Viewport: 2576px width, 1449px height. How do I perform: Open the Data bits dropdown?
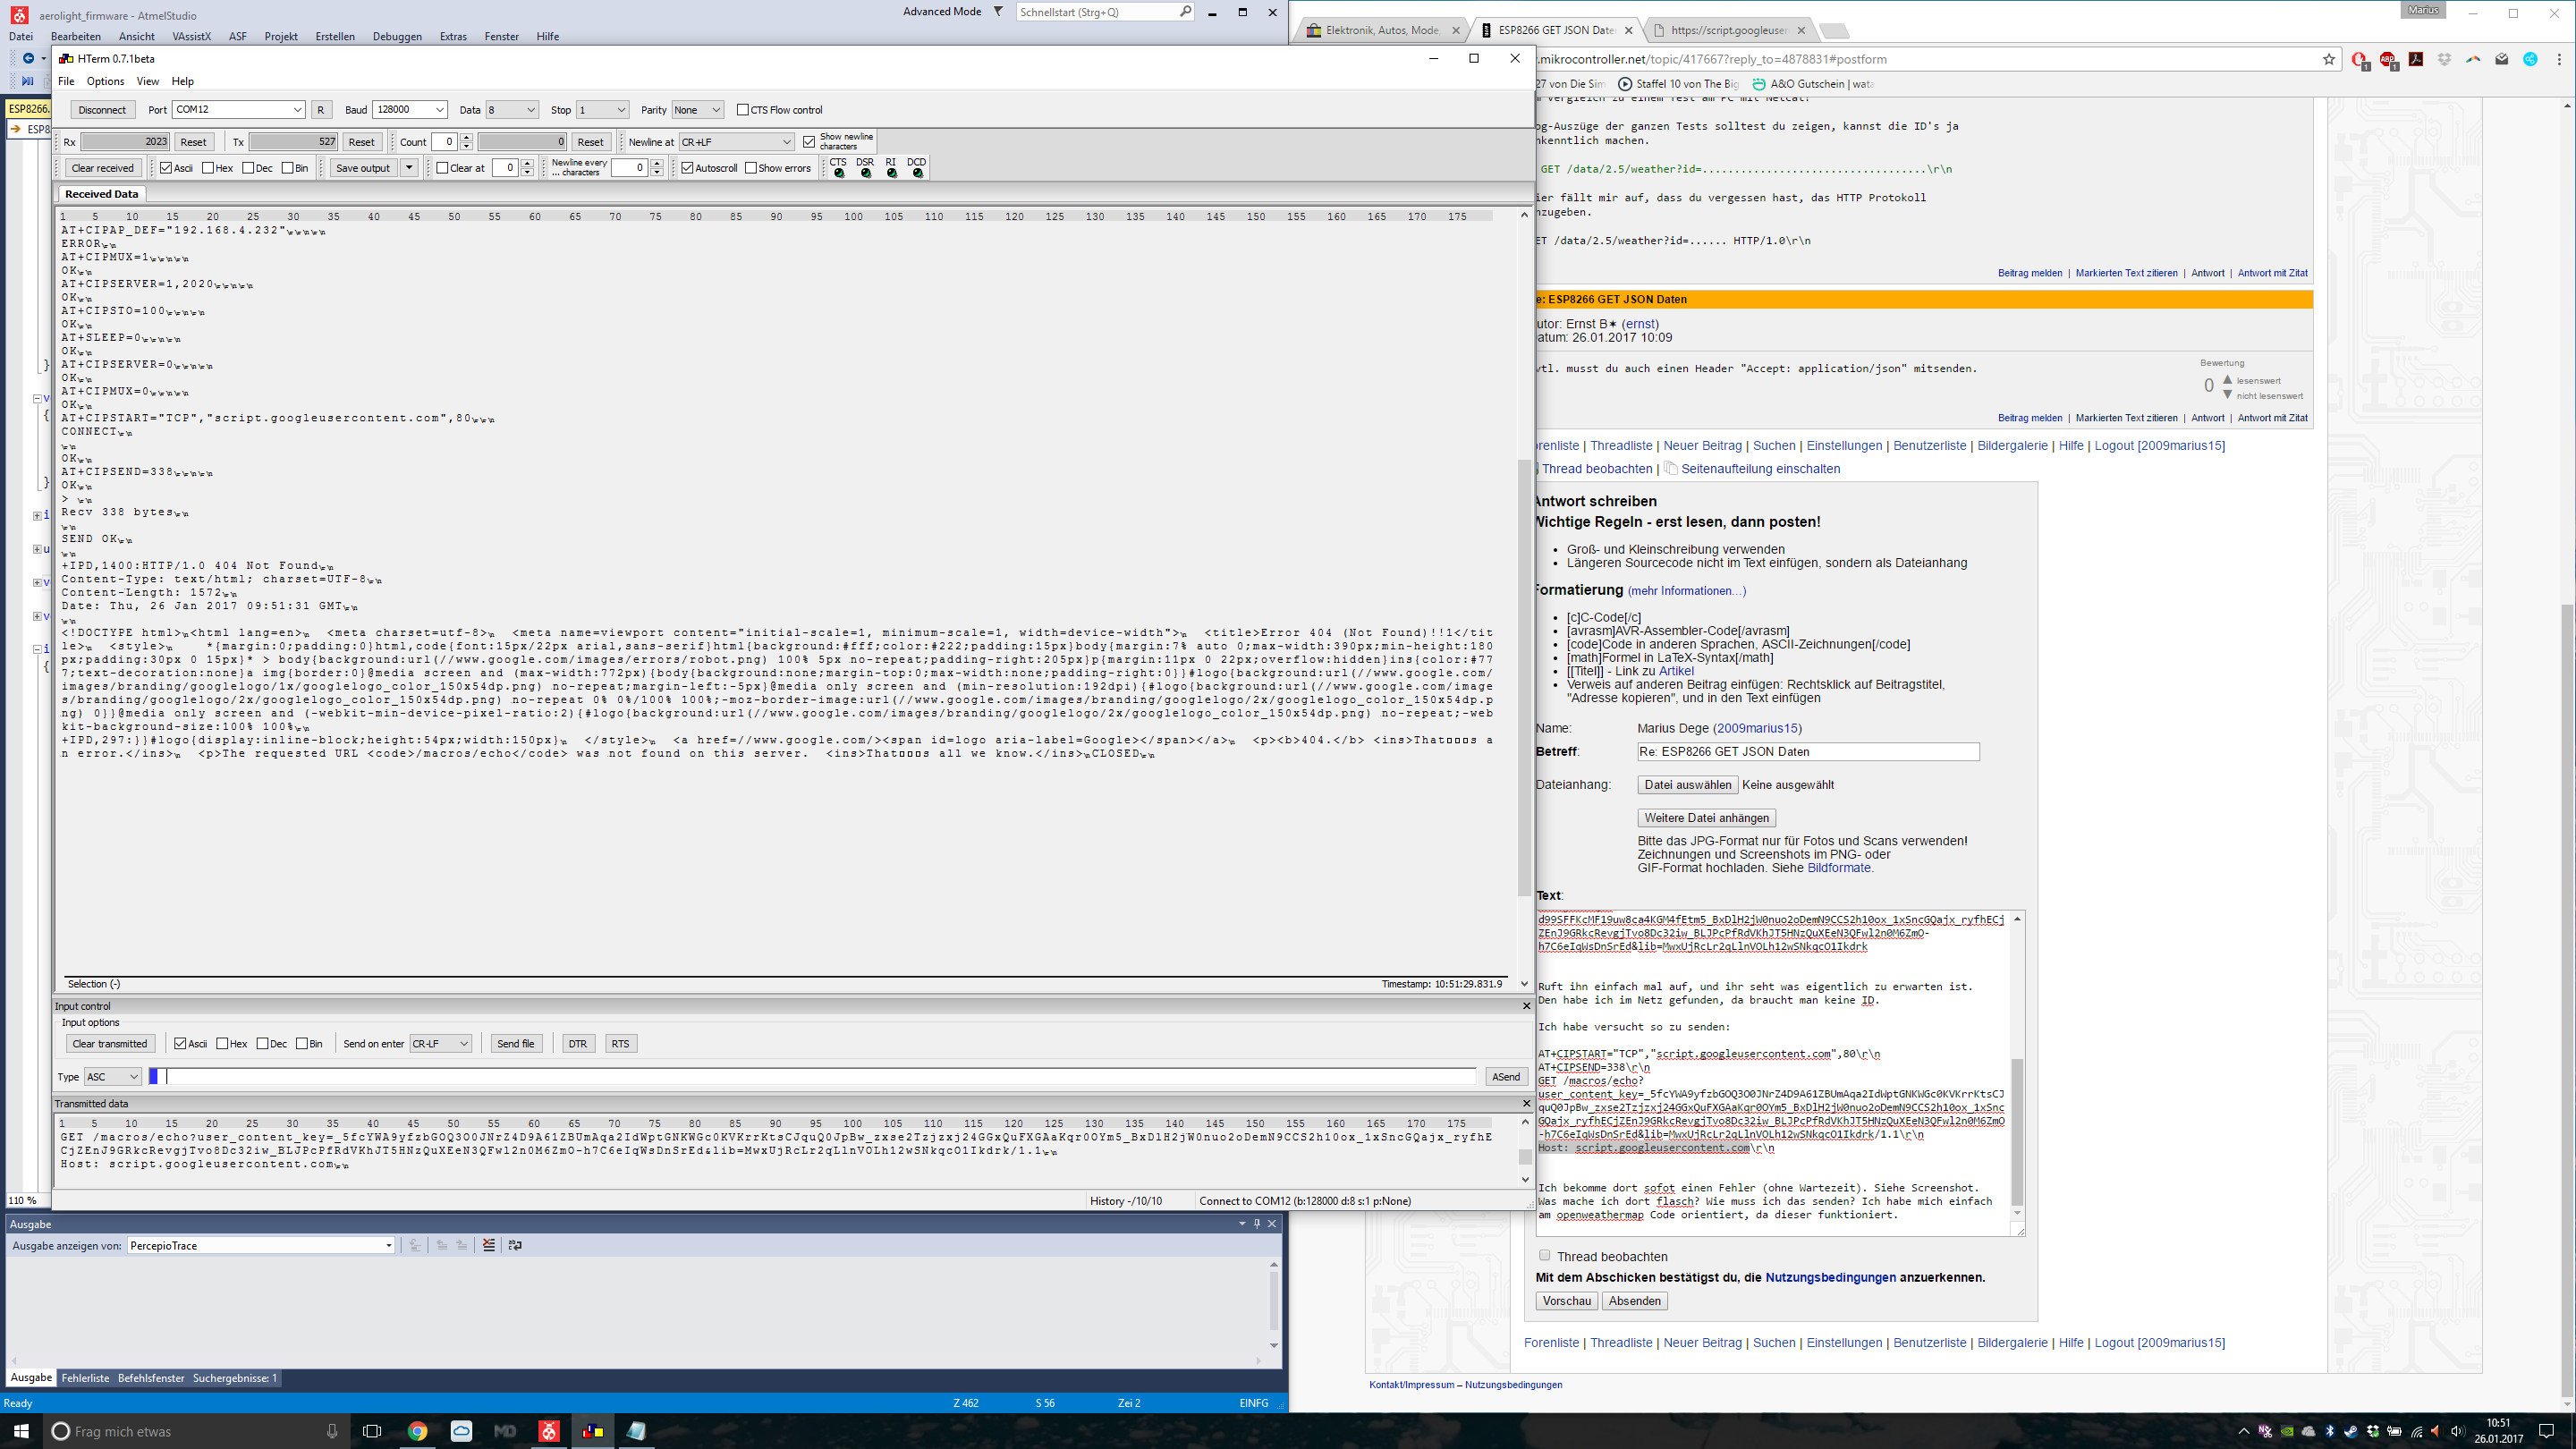click(512, 110)
